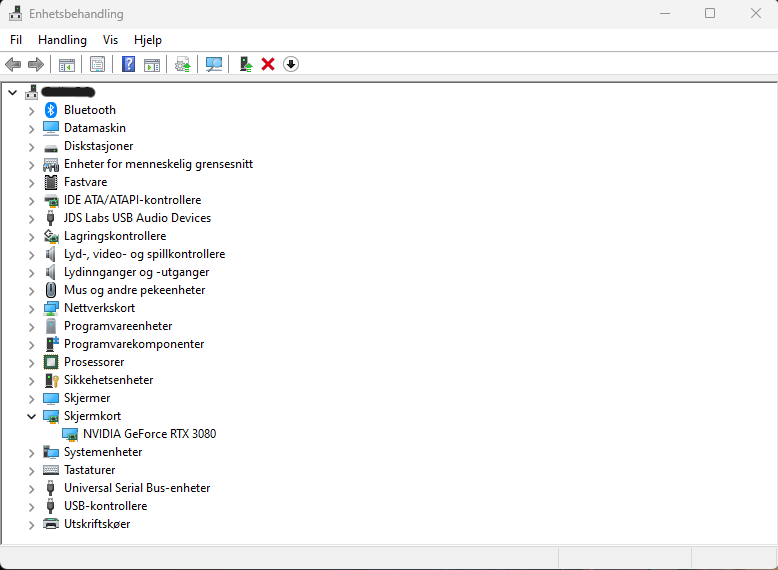
Task: Click the Bluetooth category icon
Action: (51, 110)
